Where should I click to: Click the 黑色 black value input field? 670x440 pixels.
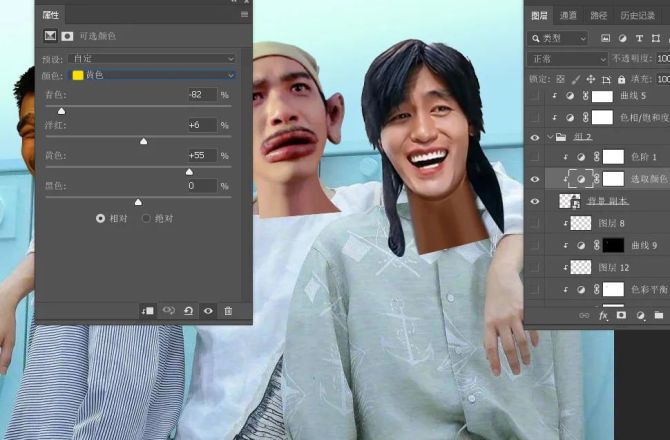pyautogui.click(x=201, y=186)
